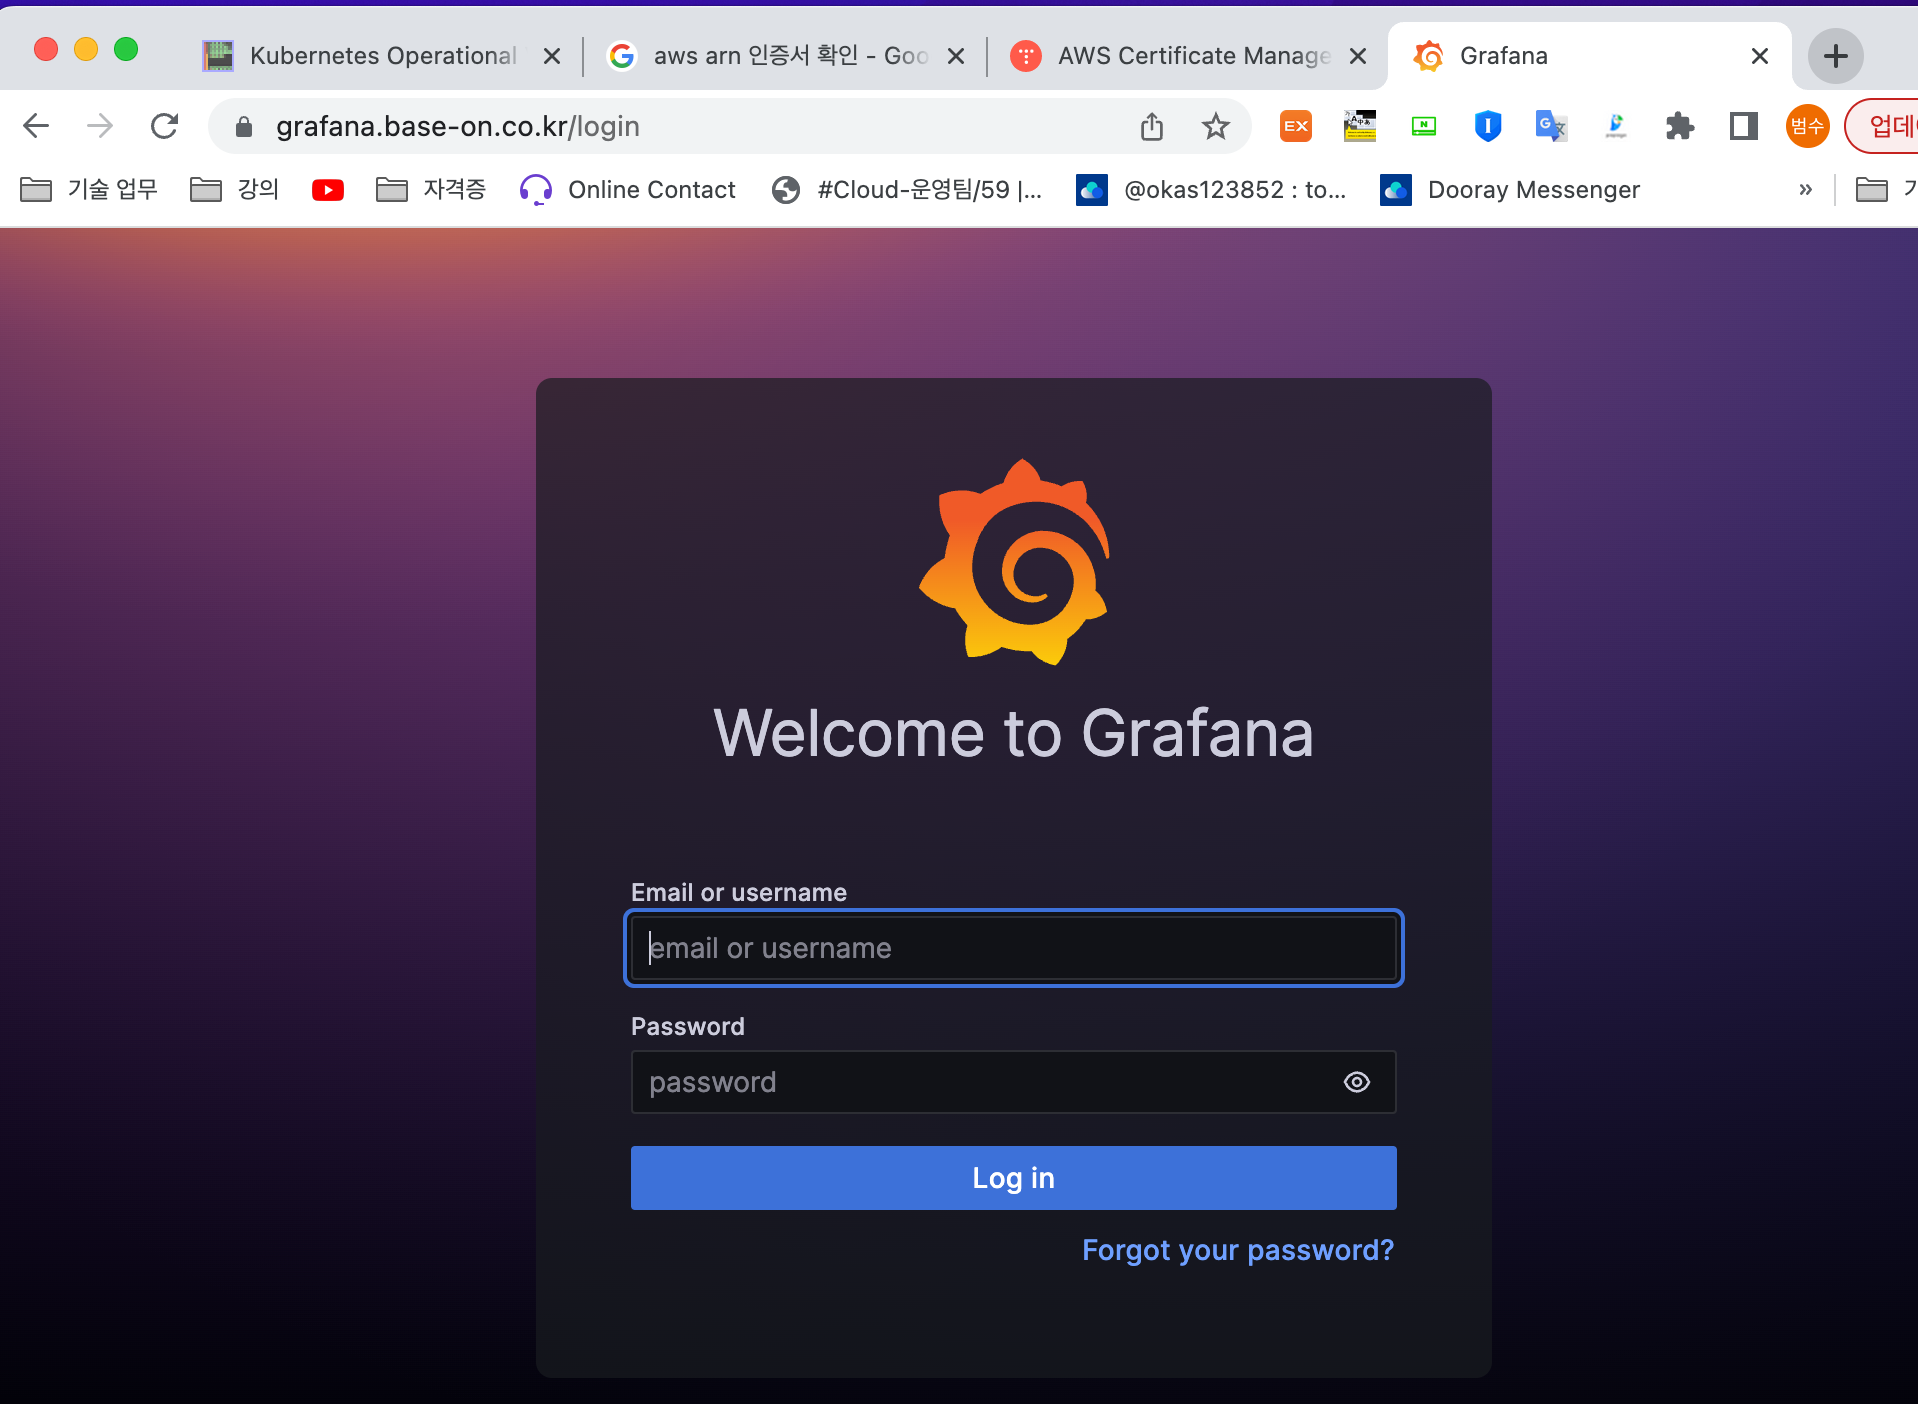Expand hidden bookmarks with double chevron
This screenshot has height=1404, width=1918.
coord(1806,190)
